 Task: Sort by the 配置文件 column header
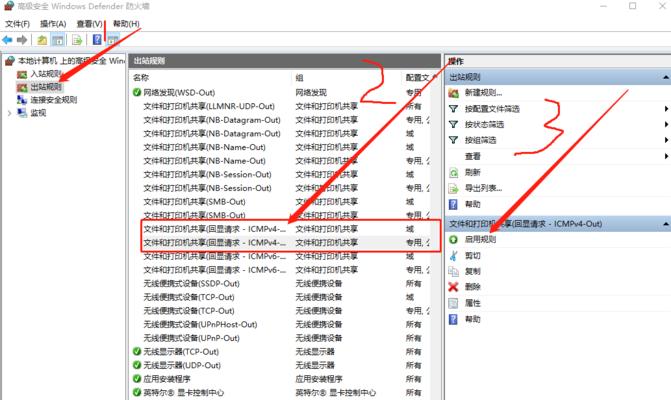click(x=418, y=77)
